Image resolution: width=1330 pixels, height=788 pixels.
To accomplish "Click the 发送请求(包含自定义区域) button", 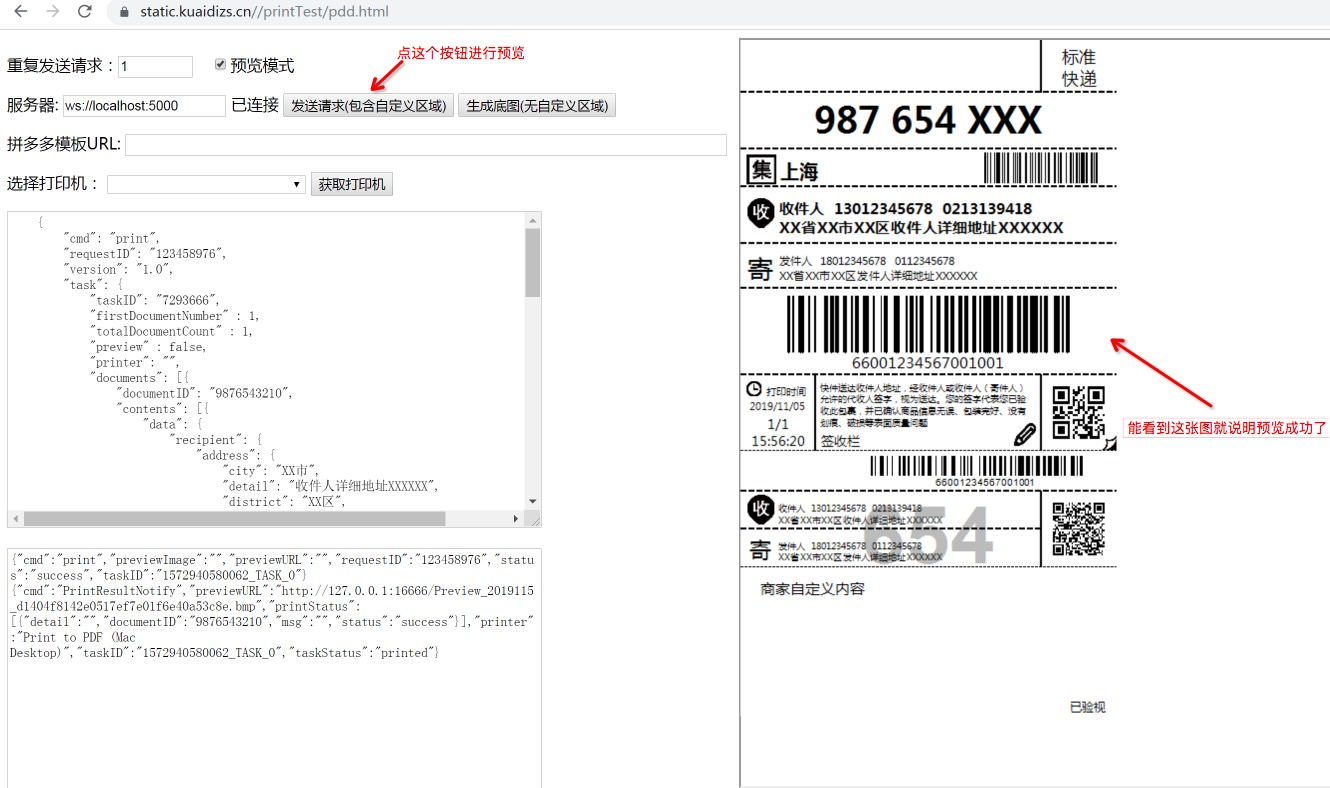I will (x=367, y=106).
